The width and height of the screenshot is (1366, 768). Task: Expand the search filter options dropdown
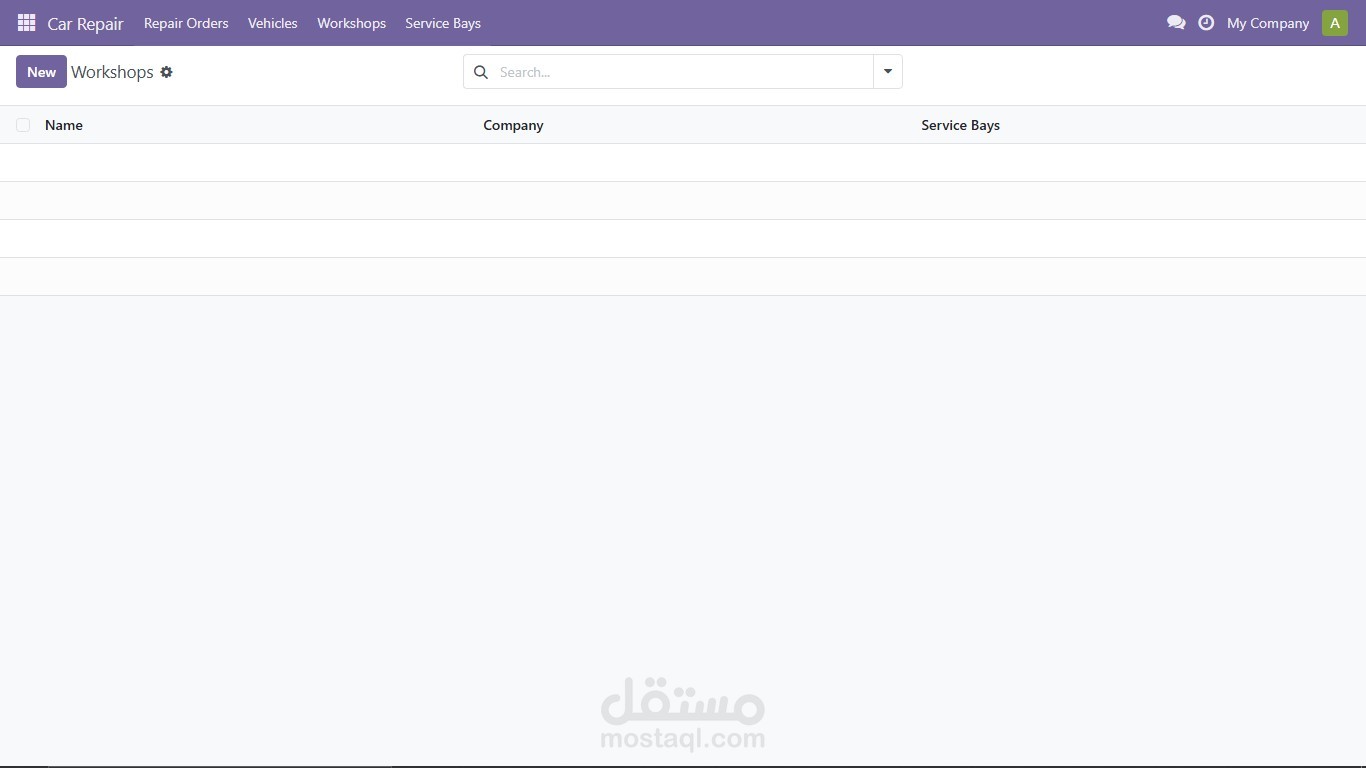(x=888, y=72)
